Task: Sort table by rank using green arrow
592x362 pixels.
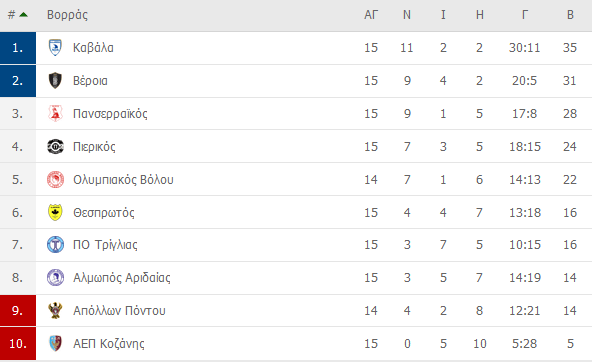Action: pos(23,15)
